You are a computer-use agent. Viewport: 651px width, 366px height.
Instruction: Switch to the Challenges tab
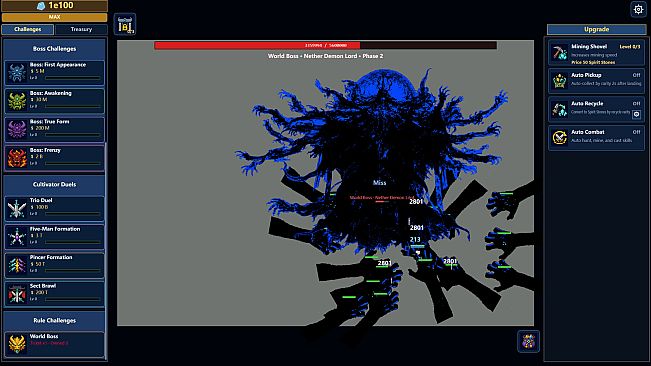[28, 29]
